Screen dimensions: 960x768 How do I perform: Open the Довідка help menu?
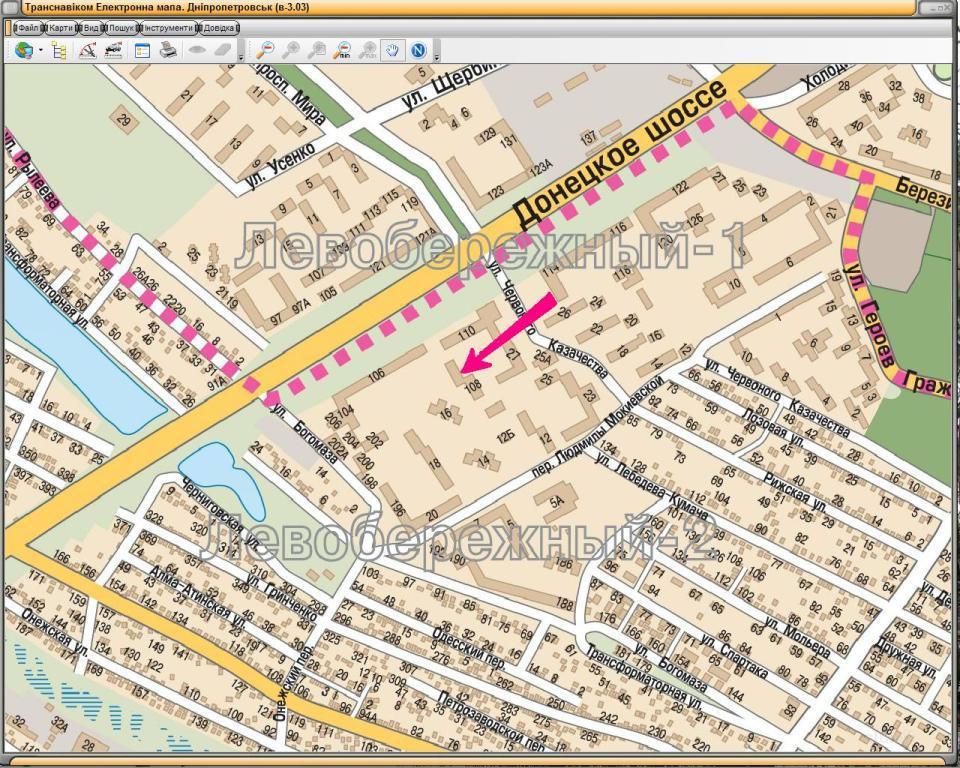(x=219, y=28)
